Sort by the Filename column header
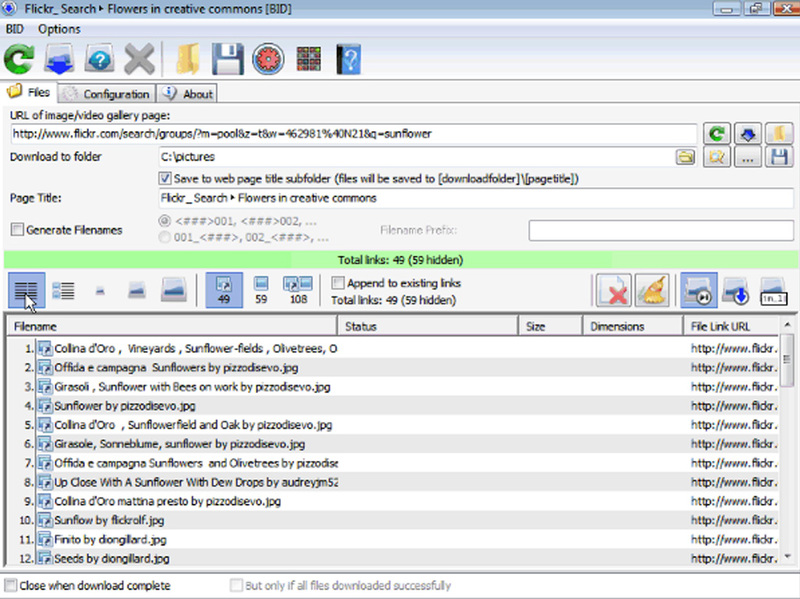 [x=172, y=327]
